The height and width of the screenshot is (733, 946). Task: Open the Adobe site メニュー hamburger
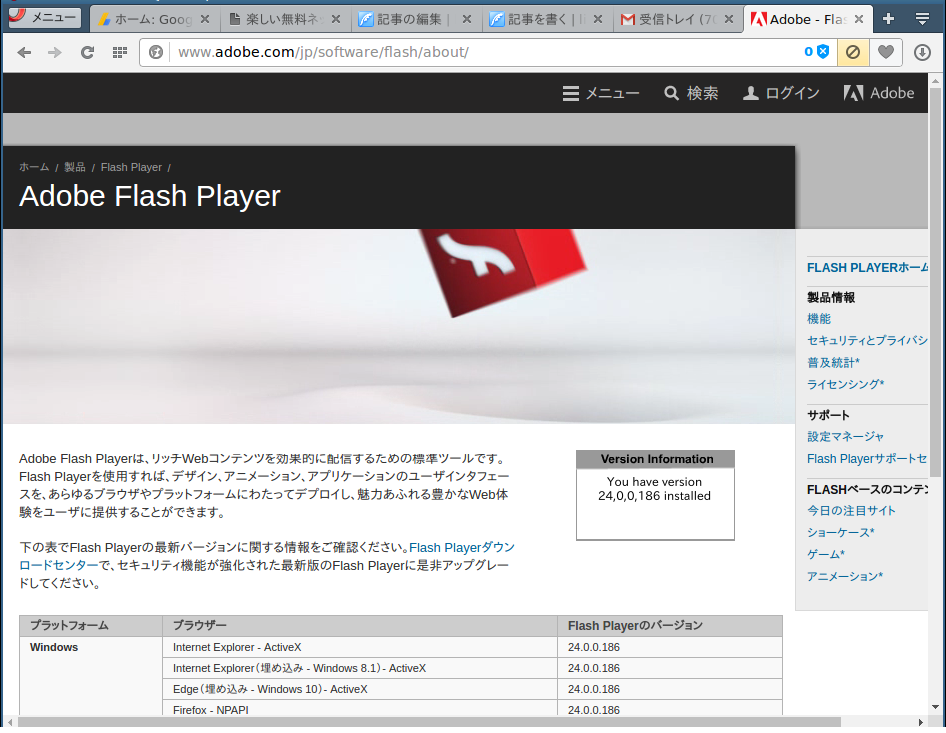coord(601,94)
